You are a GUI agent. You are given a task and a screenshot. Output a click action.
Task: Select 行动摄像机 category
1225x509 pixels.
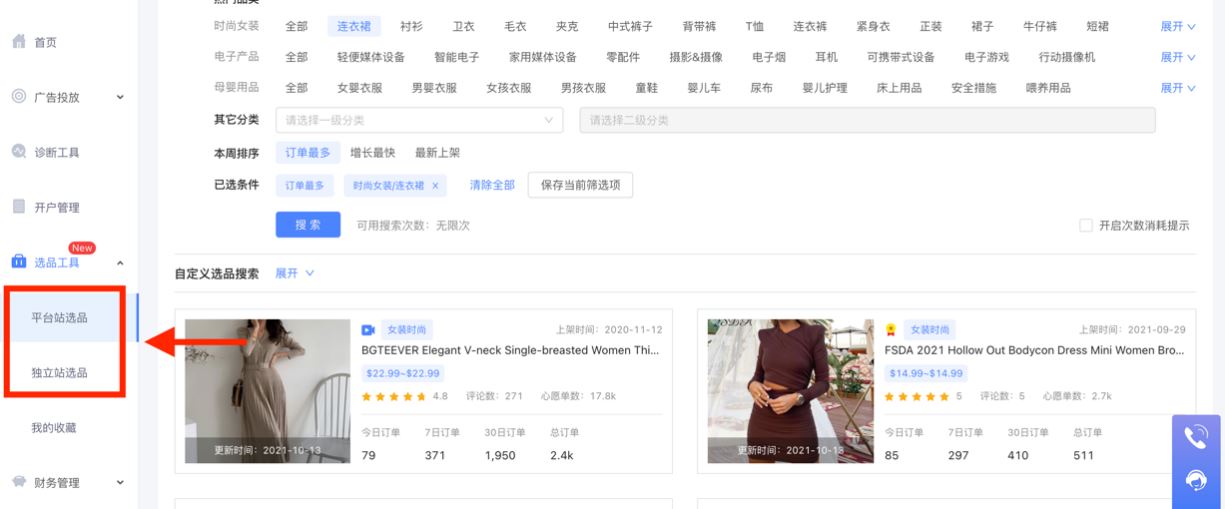[1067, 57]
